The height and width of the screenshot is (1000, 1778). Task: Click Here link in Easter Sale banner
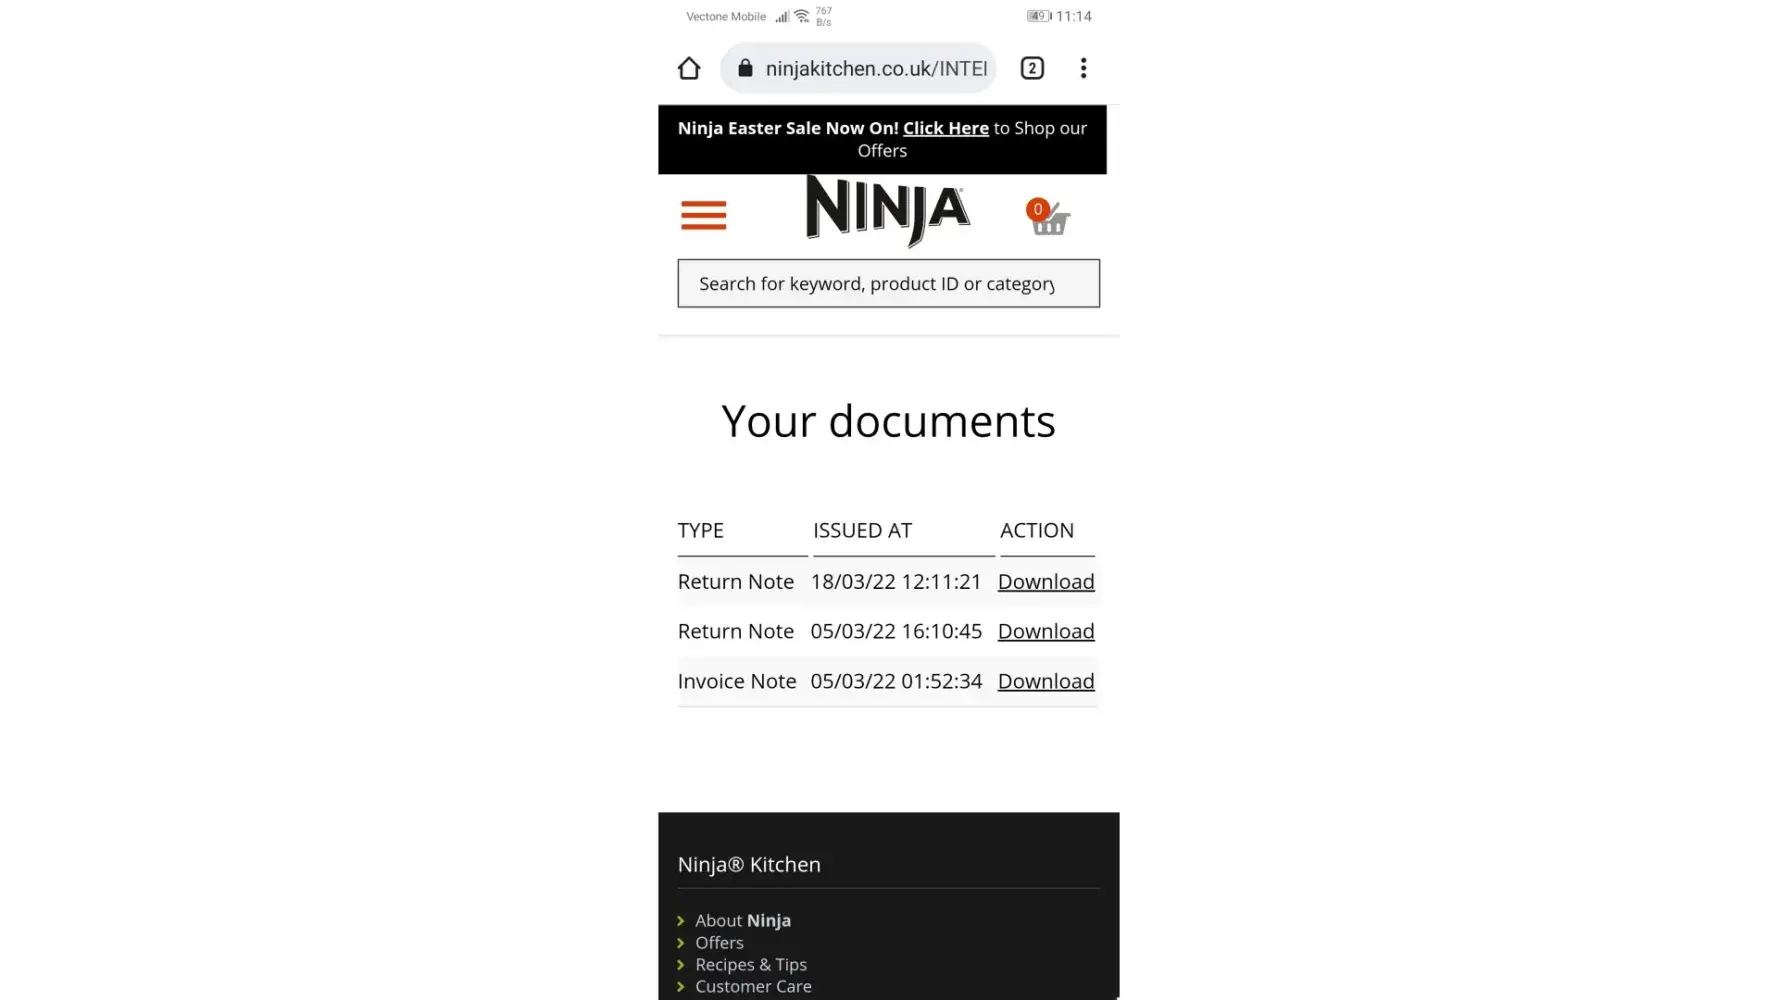pyautogui.click(x=945, y=128)
